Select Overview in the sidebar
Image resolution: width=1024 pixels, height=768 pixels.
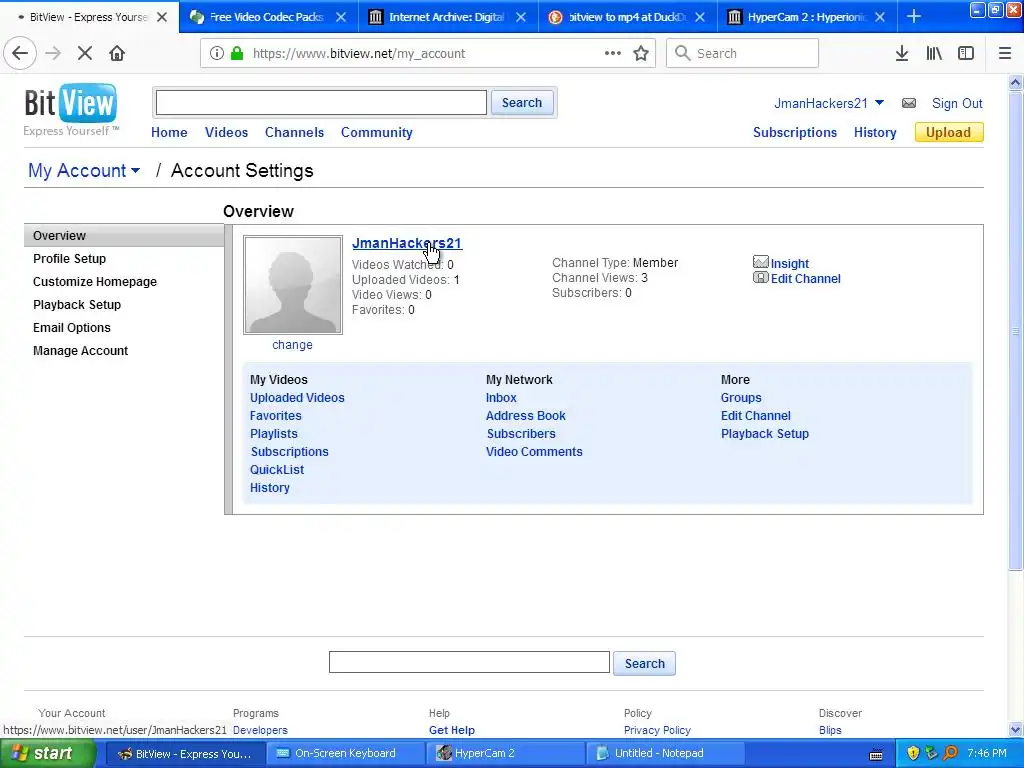pyautogui.click(x=124, y=236)
